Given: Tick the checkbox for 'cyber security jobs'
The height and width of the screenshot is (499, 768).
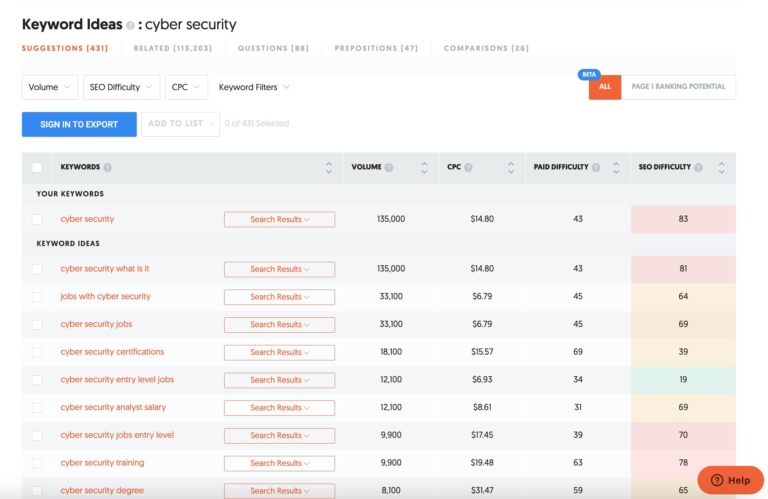Looking at the screenshot, I should pos(37,325).
